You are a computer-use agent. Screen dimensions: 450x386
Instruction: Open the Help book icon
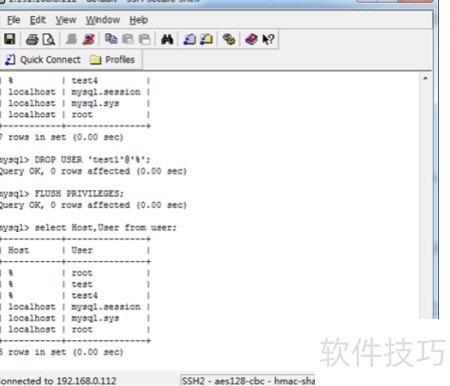click(251, 39)
